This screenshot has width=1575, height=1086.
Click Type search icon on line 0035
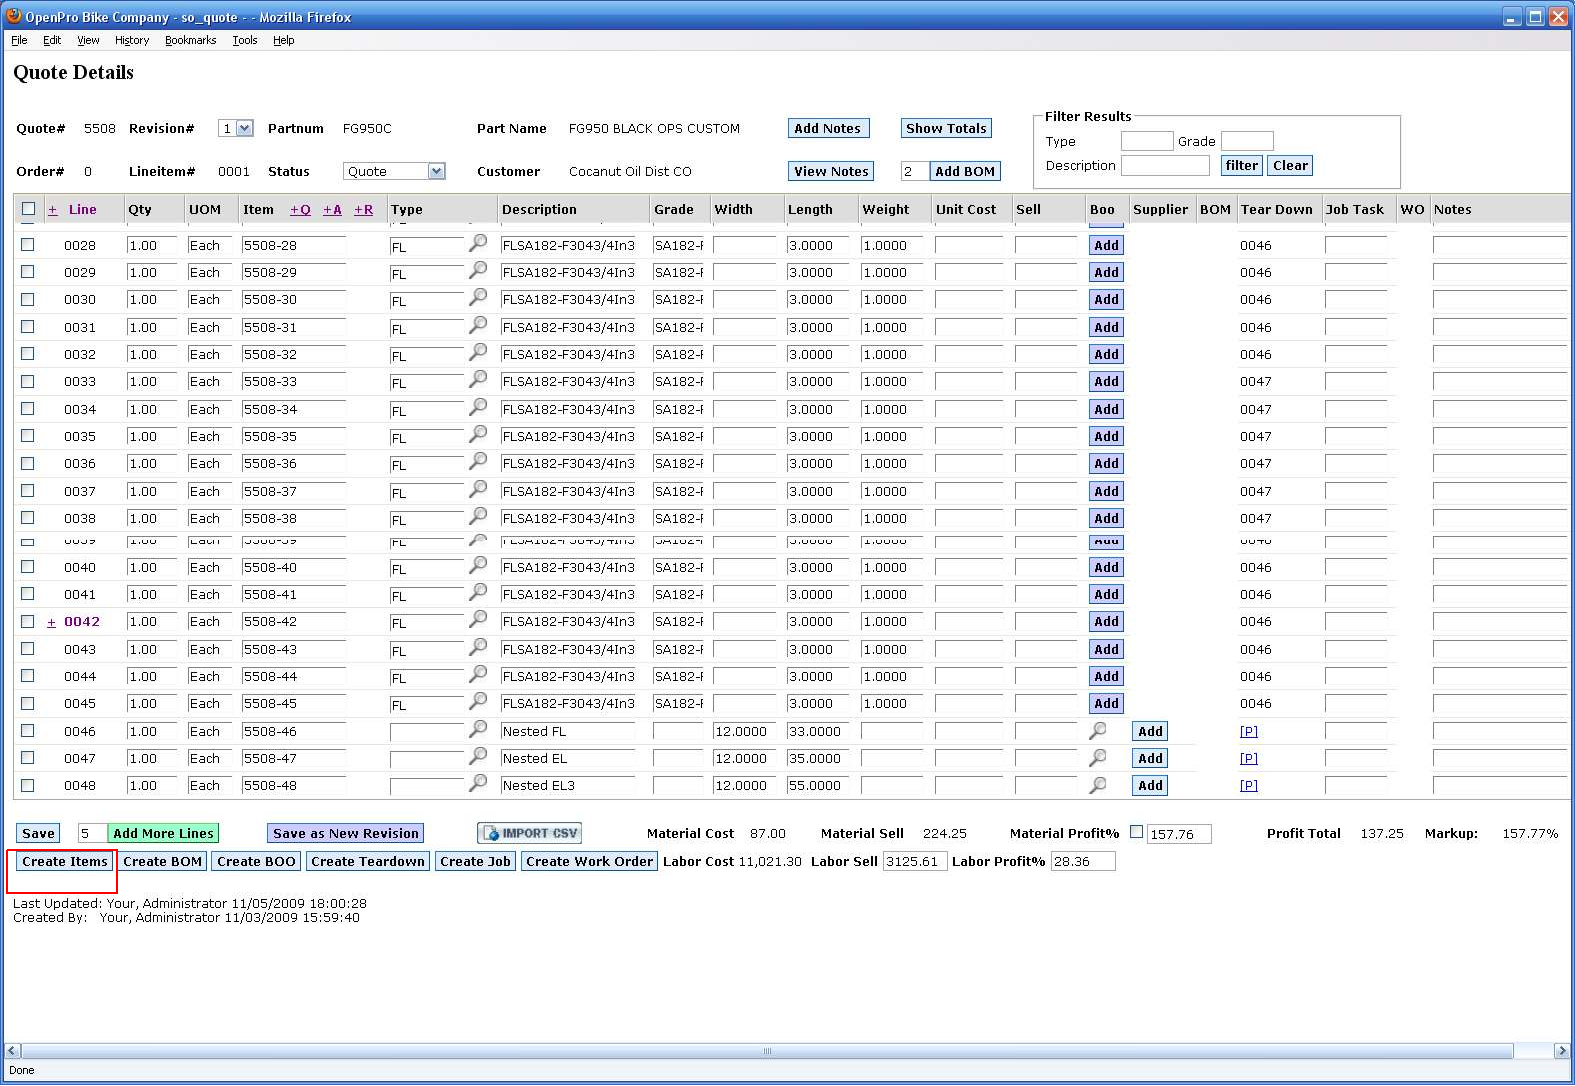coord(478,434)
